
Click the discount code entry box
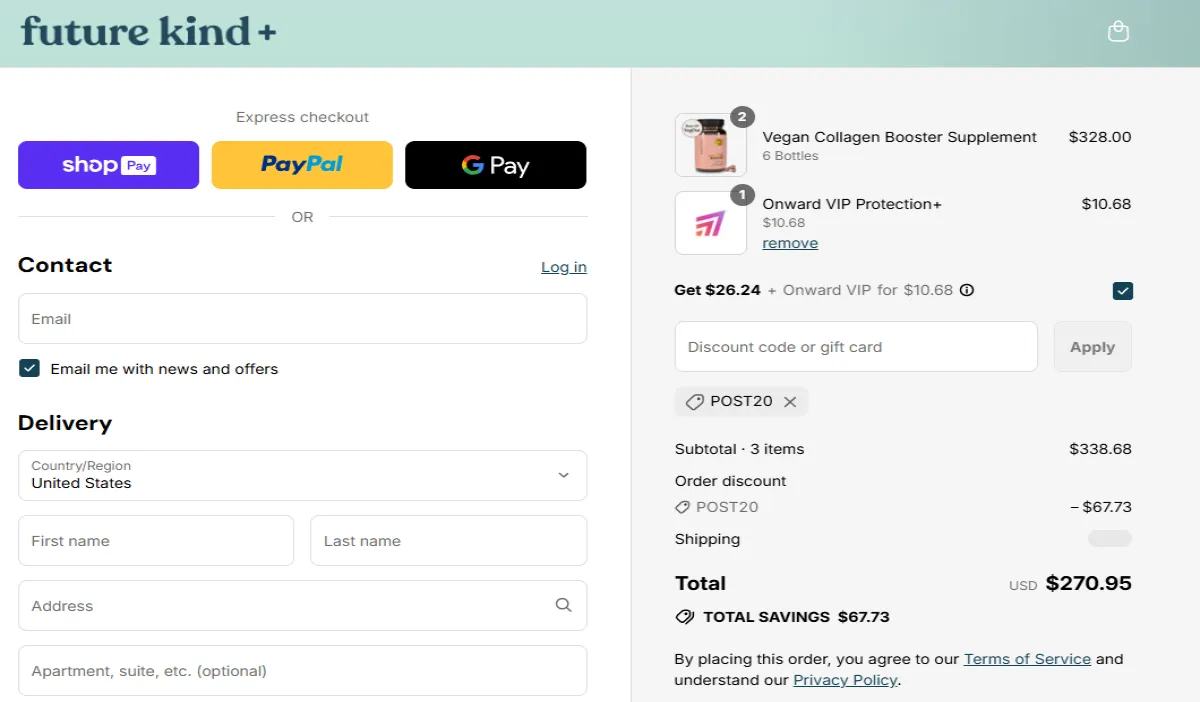855,346
